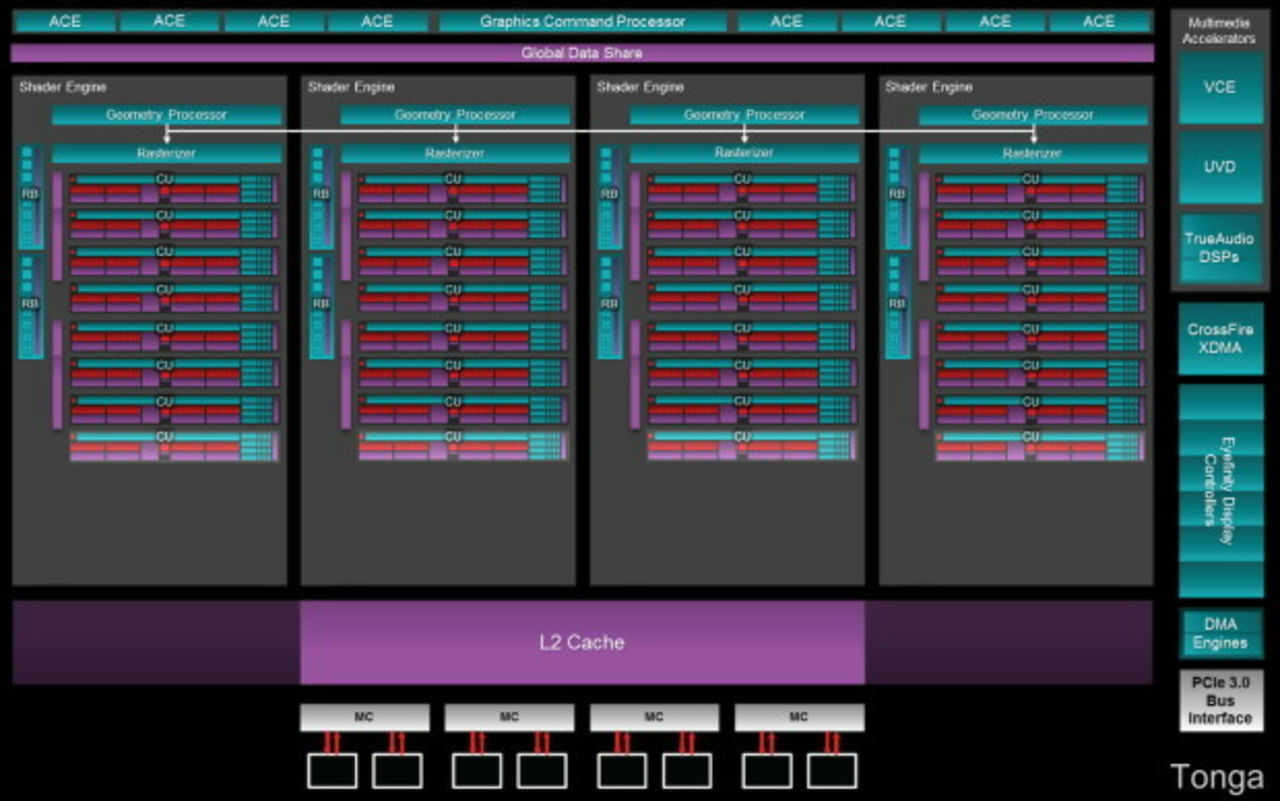Click the Eyefinity Display Controllers block

1220,490
